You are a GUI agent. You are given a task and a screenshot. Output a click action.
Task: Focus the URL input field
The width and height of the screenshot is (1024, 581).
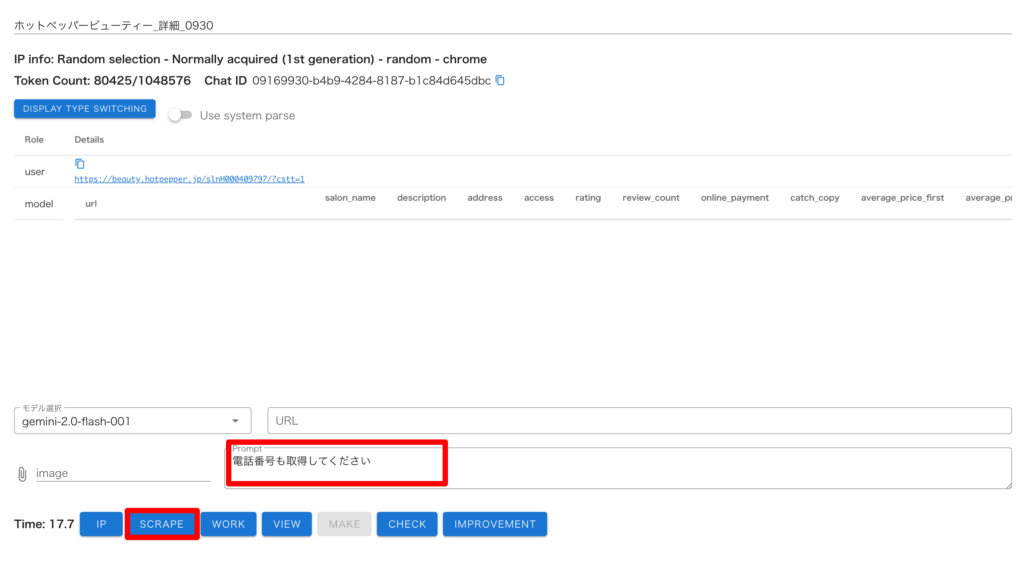click(640, 421)
